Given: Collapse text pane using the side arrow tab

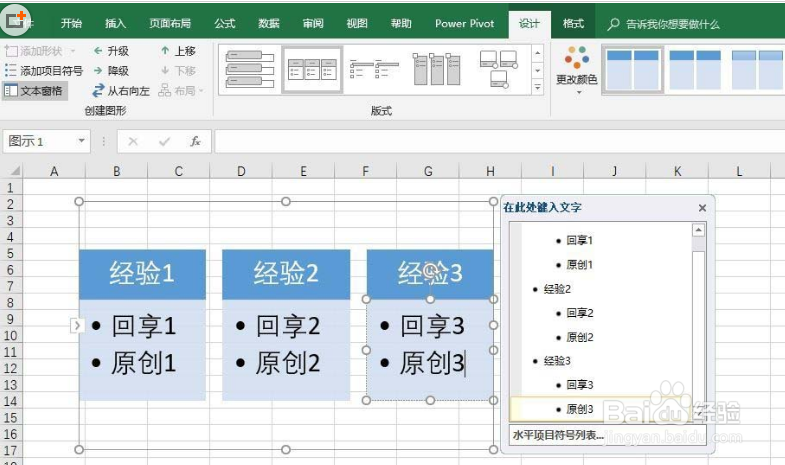Looking at the screenshot, I should pyautogui.click(x=77, y=326).
